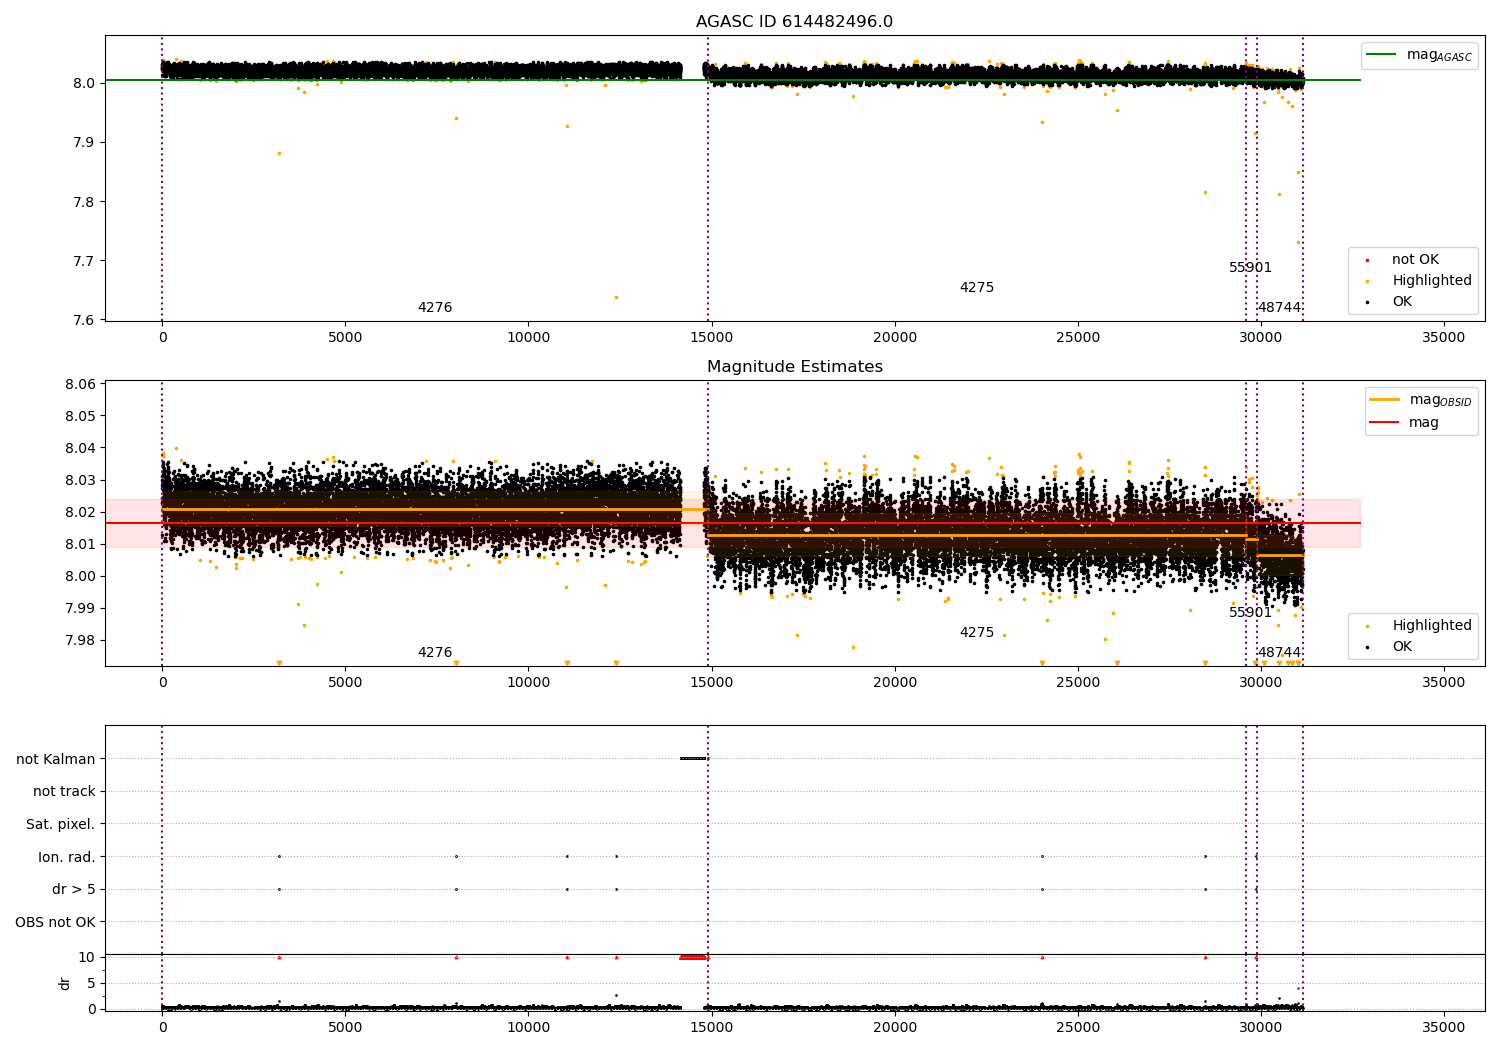1500x1050 pixels.
Task: Select 'not OK' legend entry in top plot
Action: (x=1415, y=260)
